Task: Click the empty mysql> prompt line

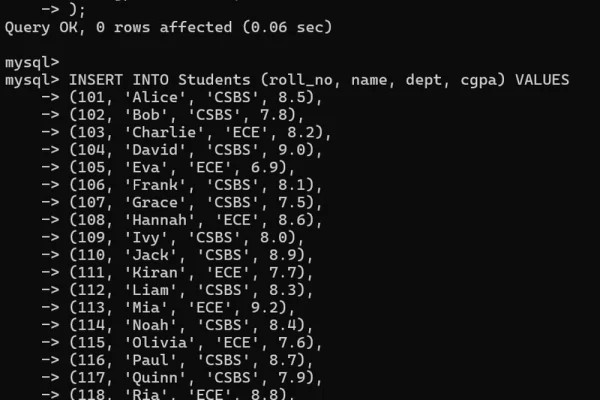Action: point(32,62)
